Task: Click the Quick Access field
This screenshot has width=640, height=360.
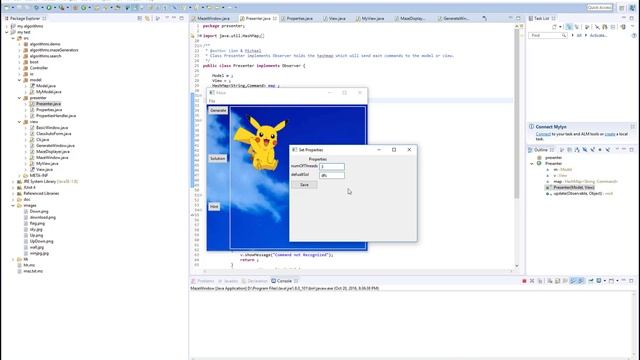Action: (600, 7)
